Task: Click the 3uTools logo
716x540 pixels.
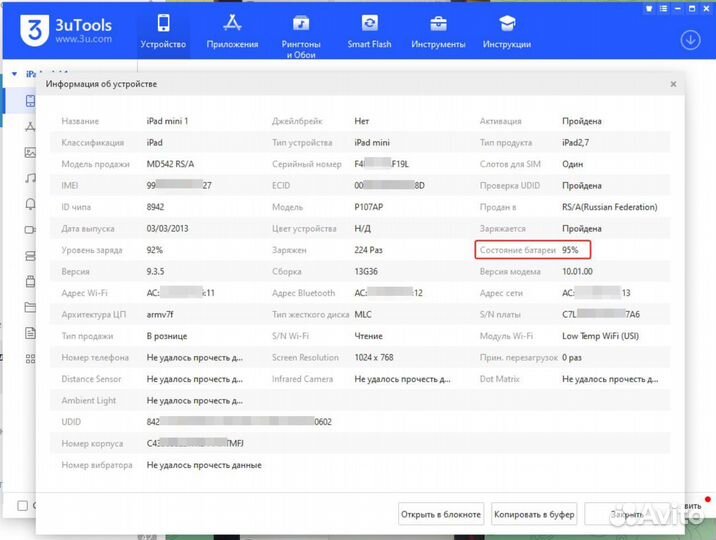Action: (66, 30)
